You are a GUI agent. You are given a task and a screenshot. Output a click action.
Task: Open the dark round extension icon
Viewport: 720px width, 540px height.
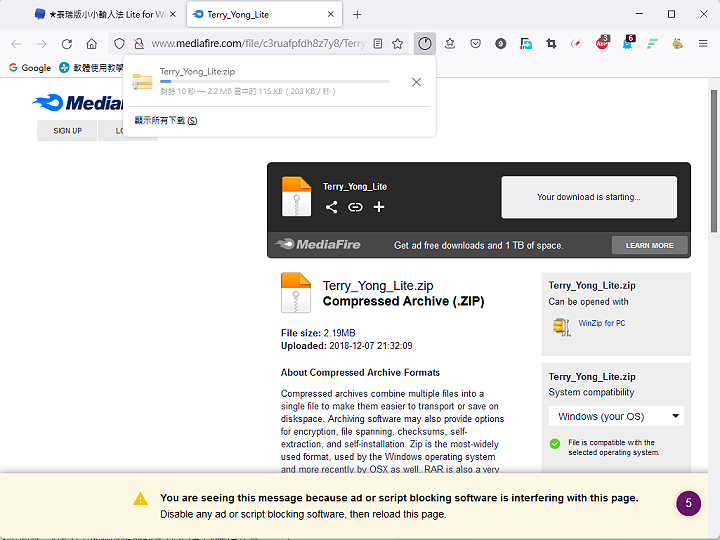click(x=501, y=44)
